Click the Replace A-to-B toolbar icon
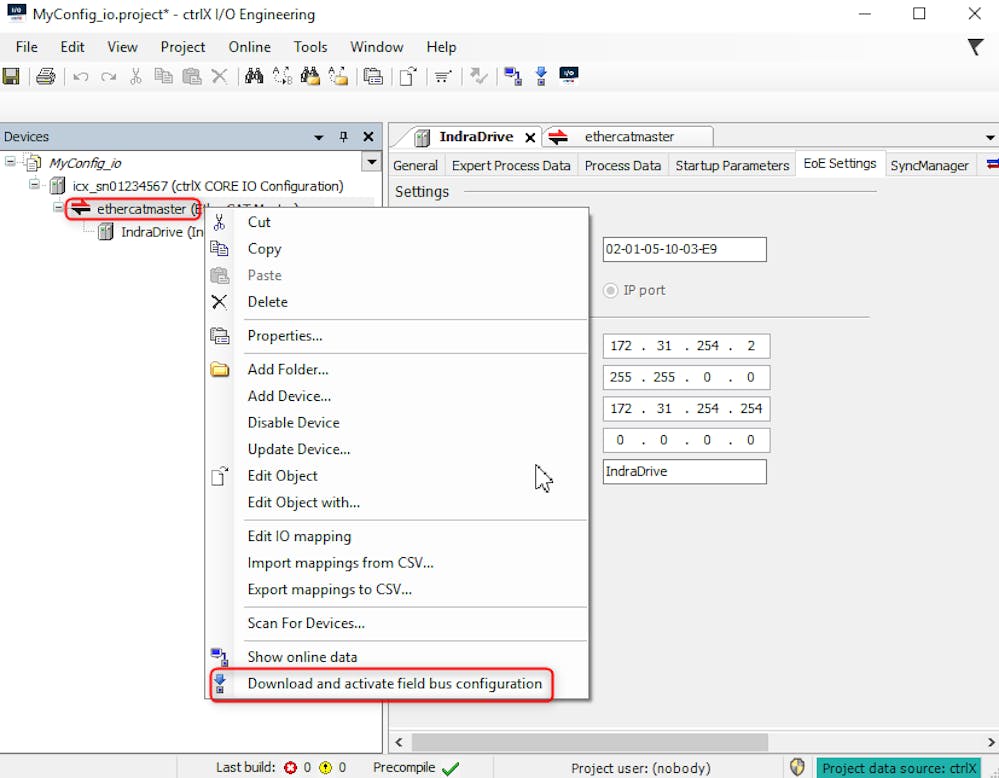999x778 pixels. 282,76
